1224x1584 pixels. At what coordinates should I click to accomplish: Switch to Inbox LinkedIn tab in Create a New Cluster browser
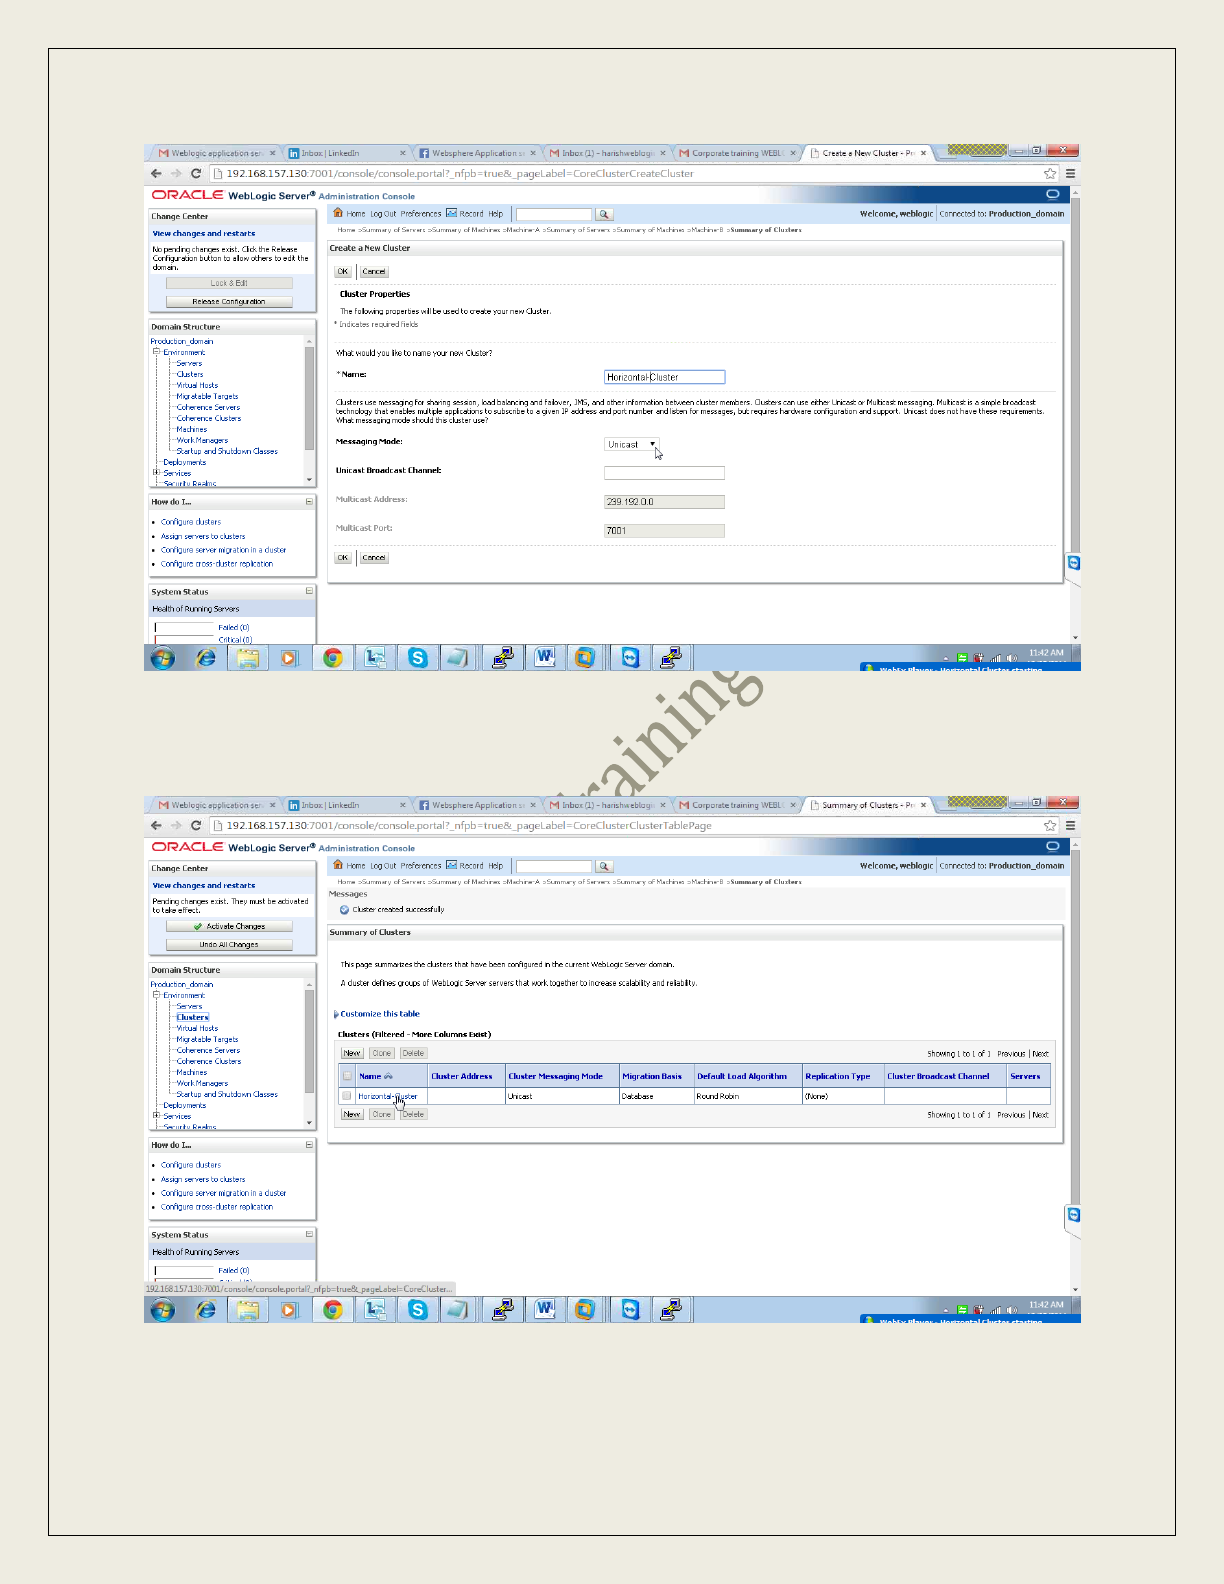click(x=346, y=153)
